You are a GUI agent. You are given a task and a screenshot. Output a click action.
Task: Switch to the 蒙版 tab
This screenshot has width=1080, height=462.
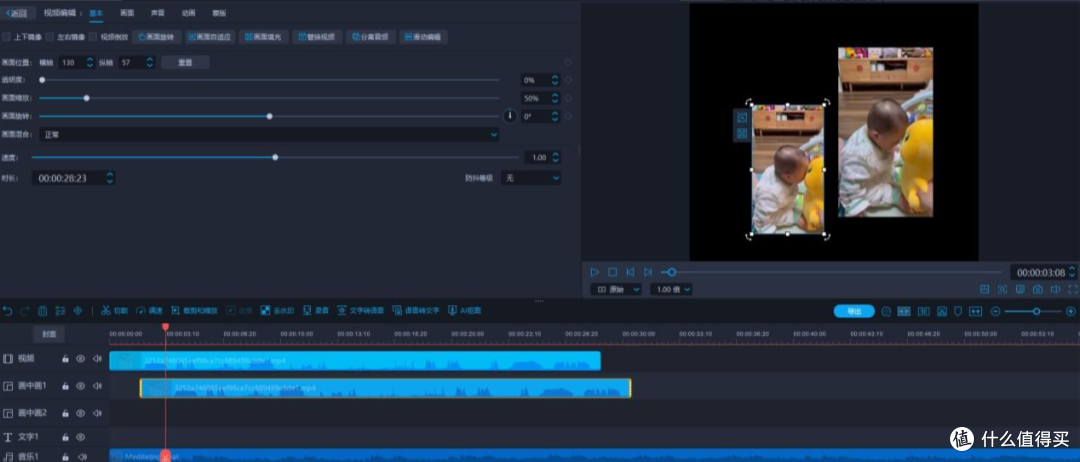(219, 13)
